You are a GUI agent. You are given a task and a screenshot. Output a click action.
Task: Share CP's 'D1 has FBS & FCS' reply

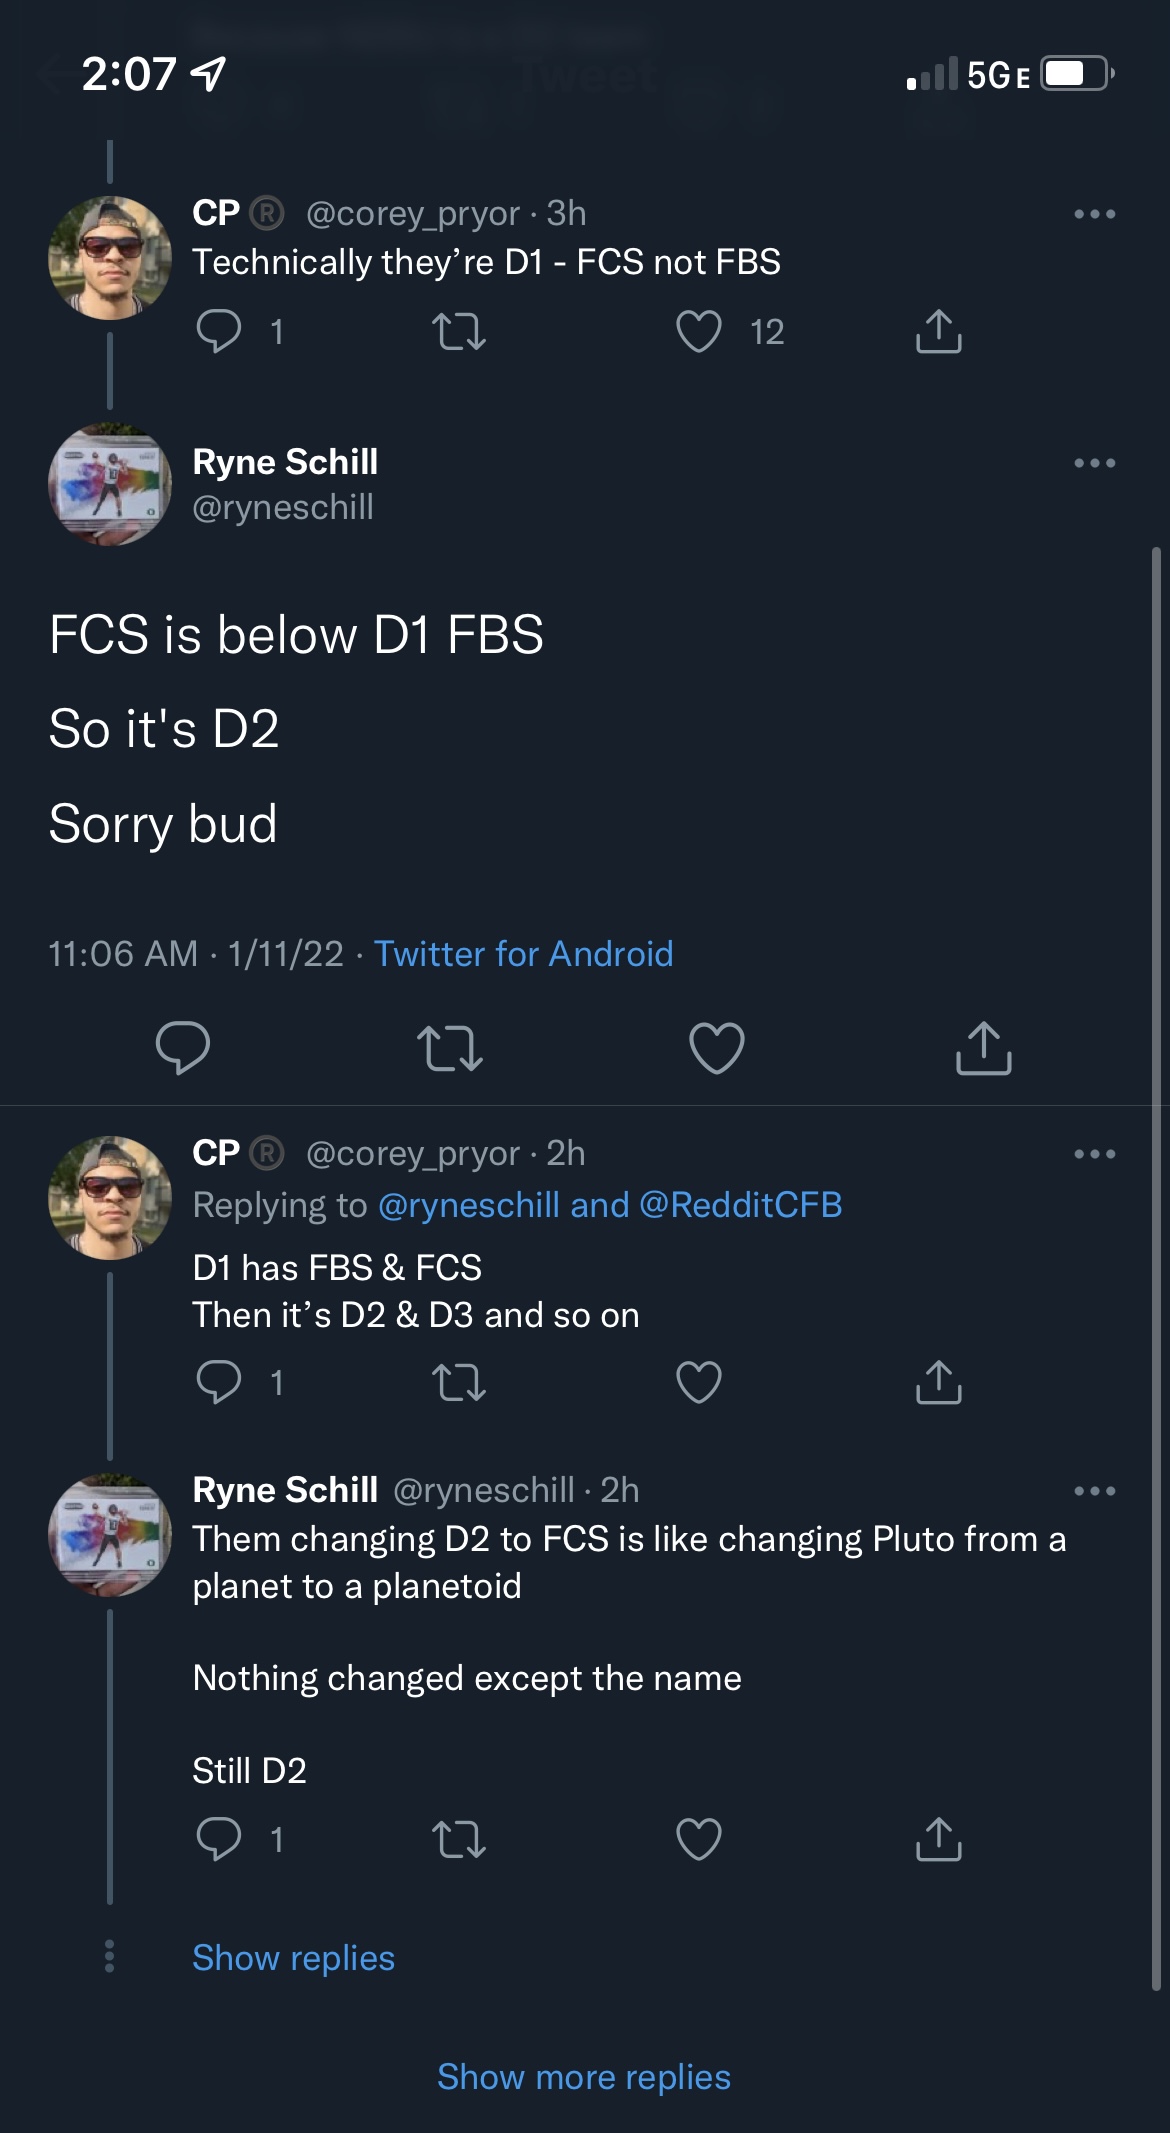(x=938, y=1383)
